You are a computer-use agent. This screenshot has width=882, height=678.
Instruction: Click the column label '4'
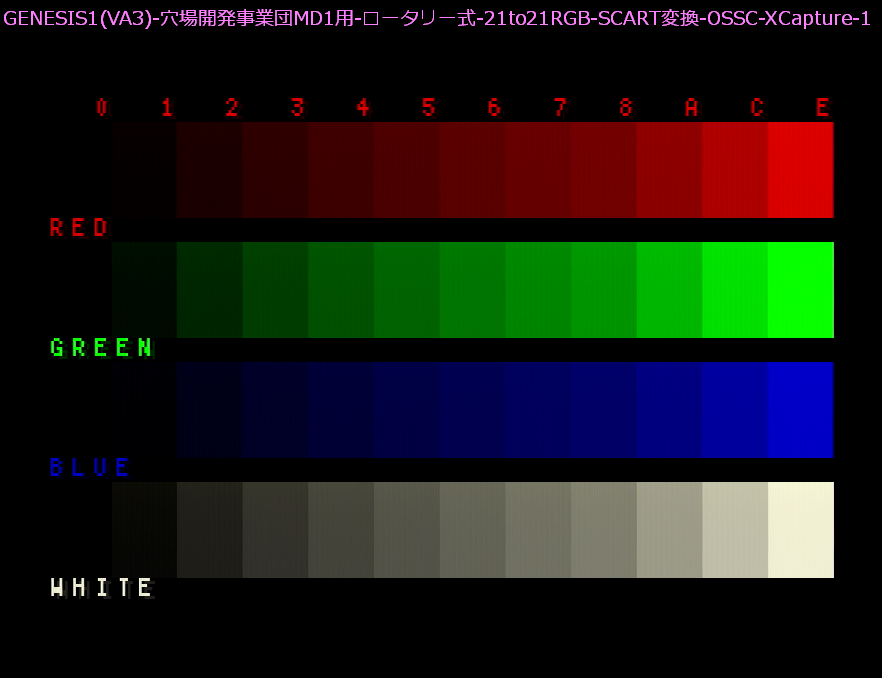tap(363, 107)
